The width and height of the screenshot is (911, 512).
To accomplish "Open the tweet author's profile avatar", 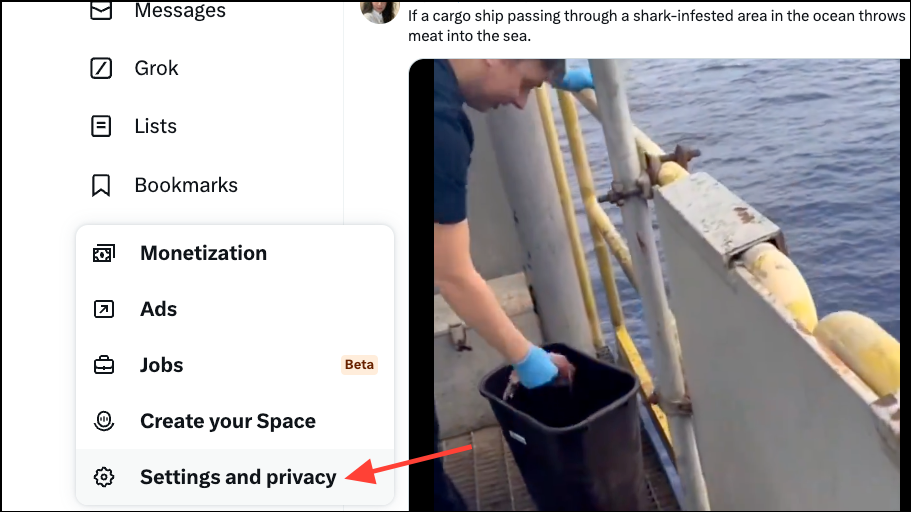I will tap(379, 12).
